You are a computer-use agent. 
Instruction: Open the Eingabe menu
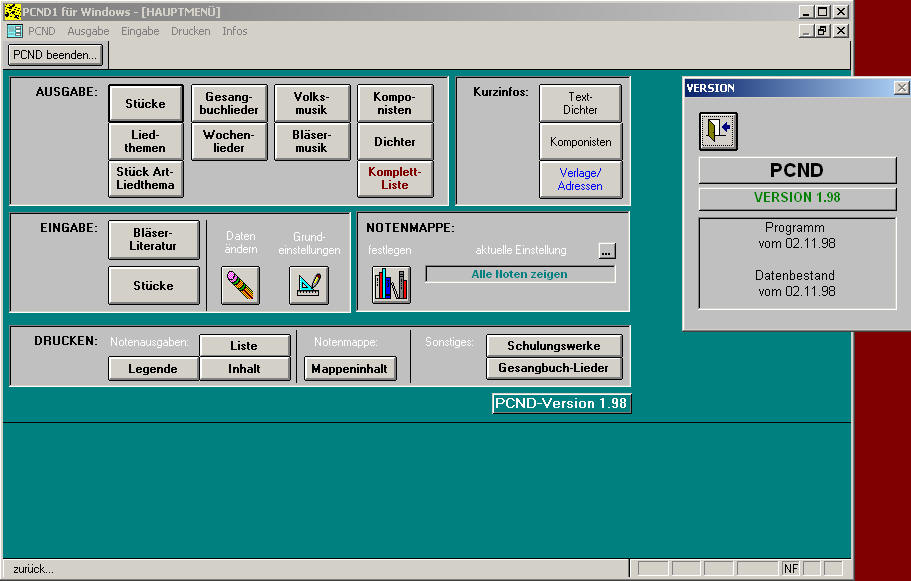[x=140, y=31]
